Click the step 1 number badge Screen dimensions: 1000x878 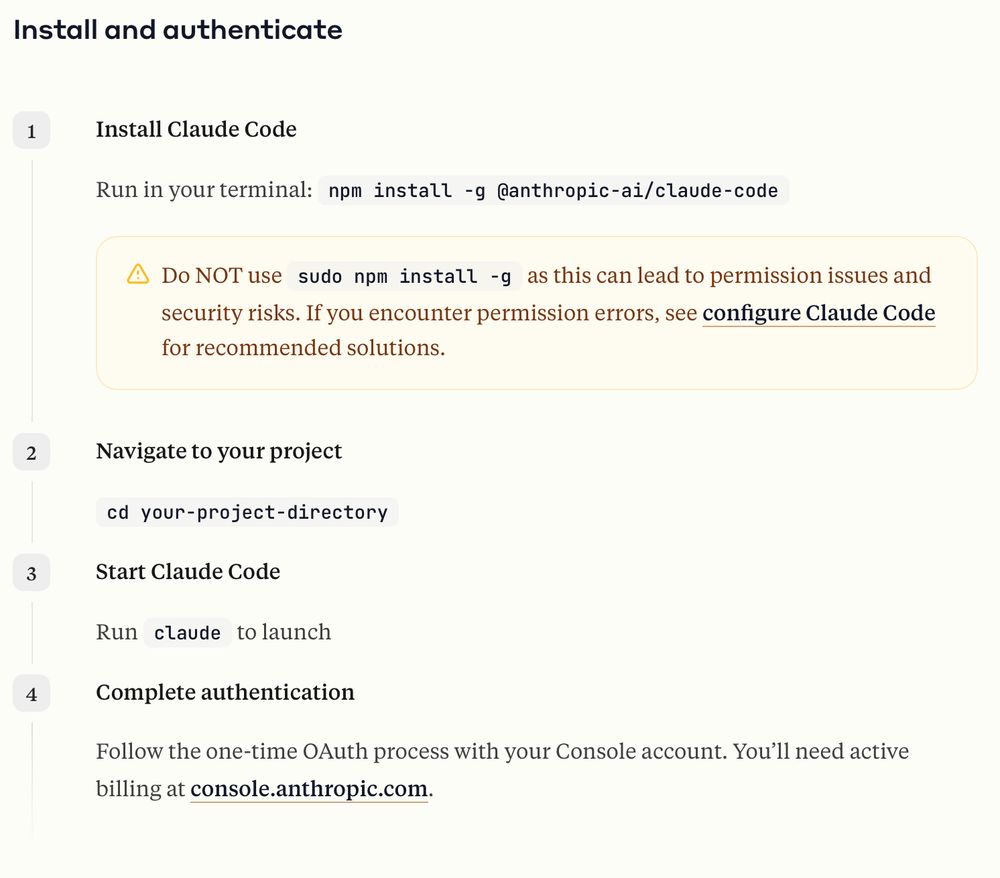(32, 131)
